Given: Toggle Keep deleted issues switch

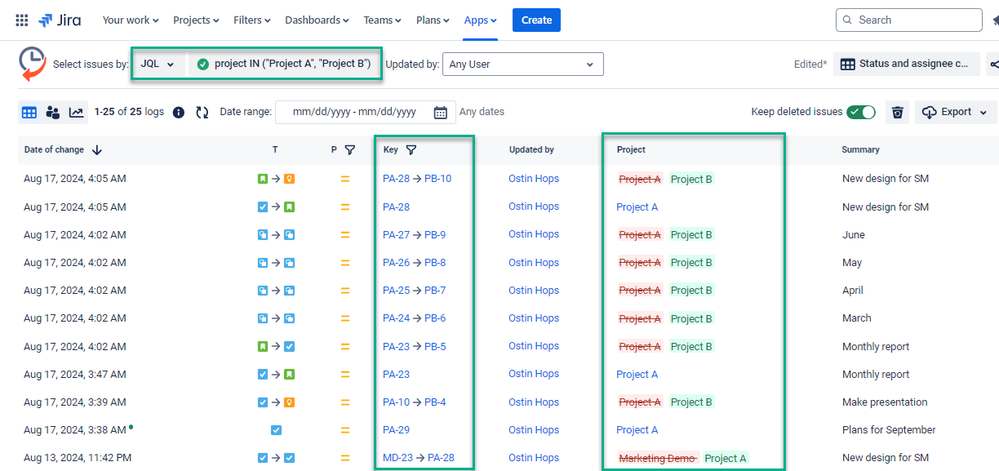Looking at the screenshot, I should point(861,112).
